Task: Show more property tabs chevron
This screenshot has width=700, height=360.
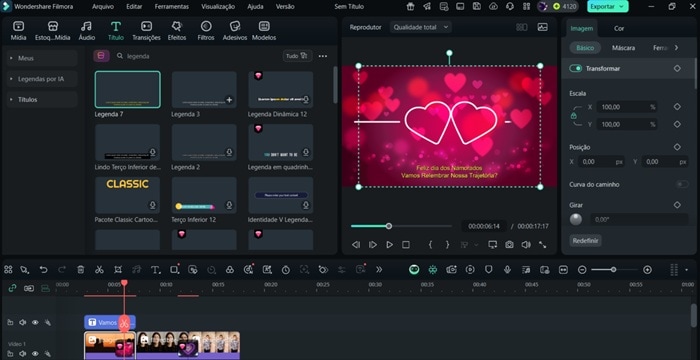Action: coord(676,47)
